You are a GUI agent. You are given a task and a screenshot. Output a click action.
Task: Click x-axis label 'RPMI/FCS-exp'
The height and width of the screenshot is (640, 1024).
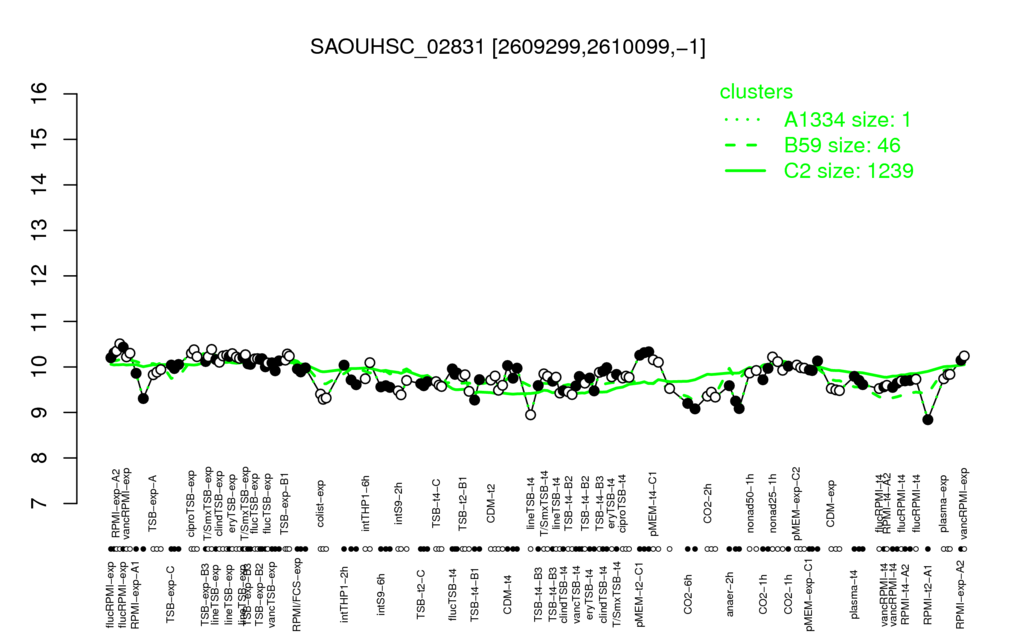296,596
